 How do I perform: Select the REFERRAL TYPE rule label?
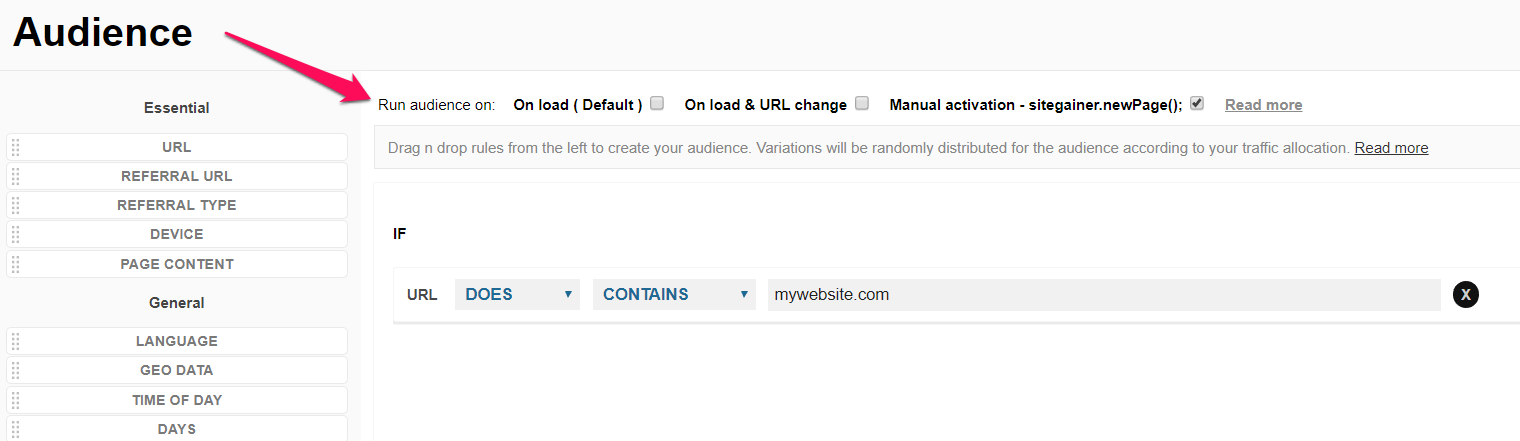[x=177, y=205]
